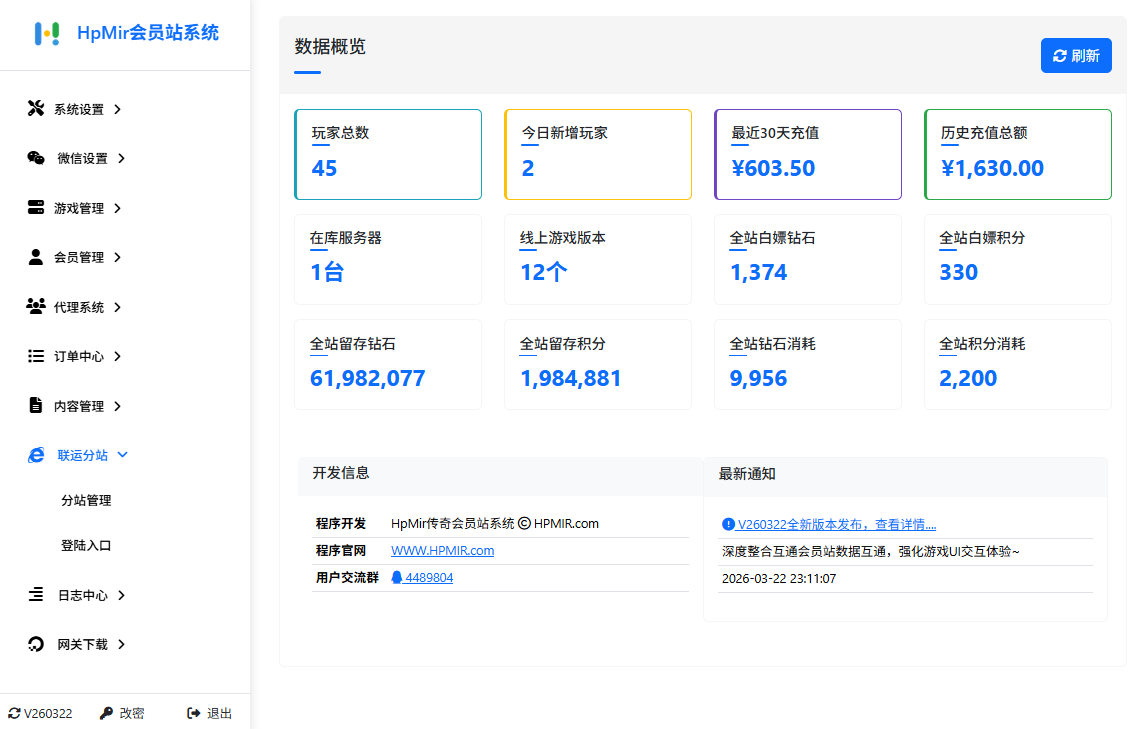Click the list icon beside 订单中心

click(36, 356)
